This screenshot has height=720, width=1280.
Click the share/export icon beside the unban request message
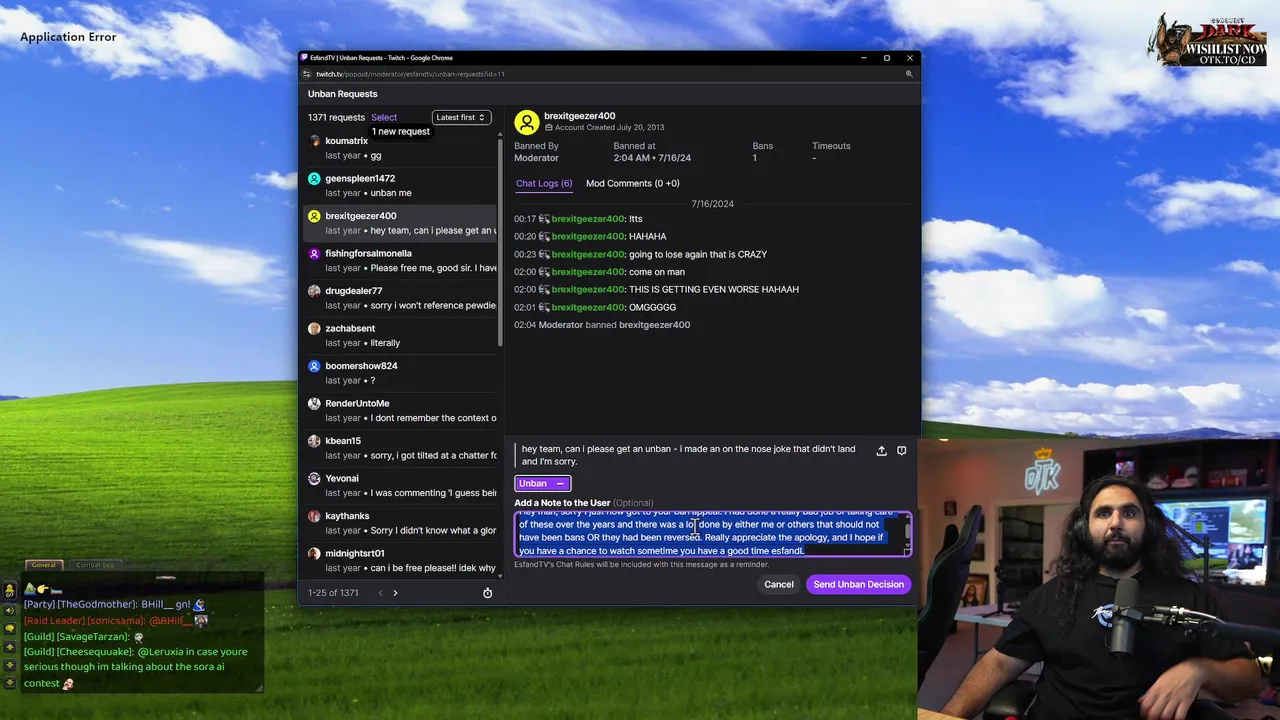pyautogui.click(x=881, y=451)
